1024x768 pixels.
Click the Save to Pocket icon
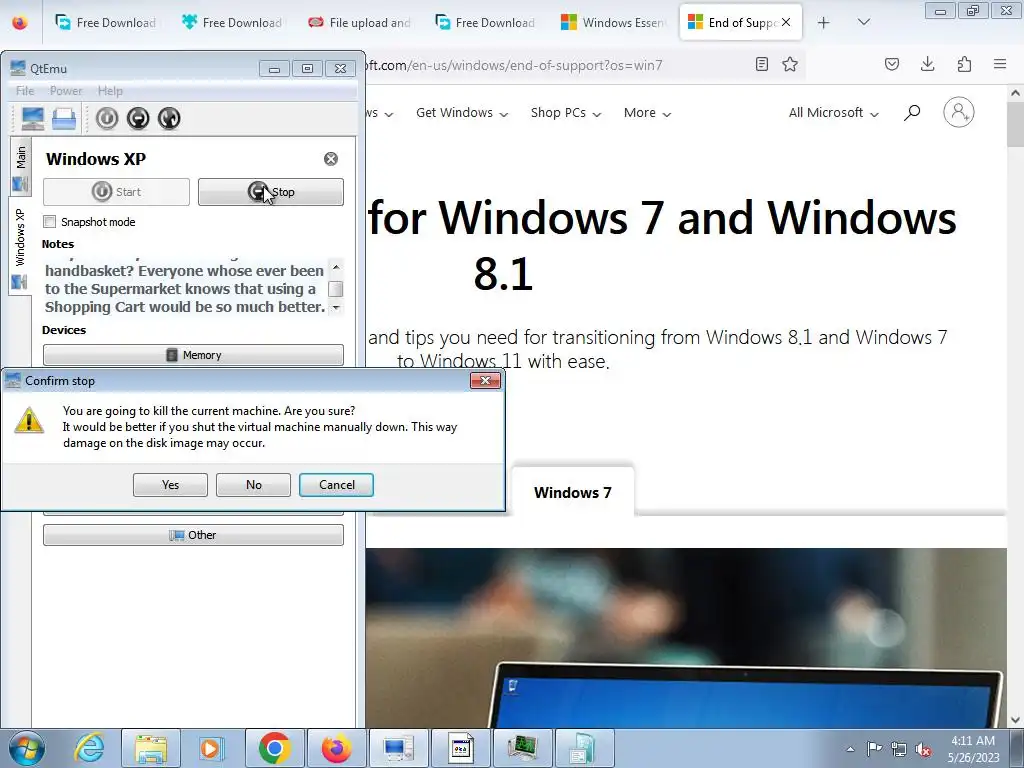click(892, 64)
